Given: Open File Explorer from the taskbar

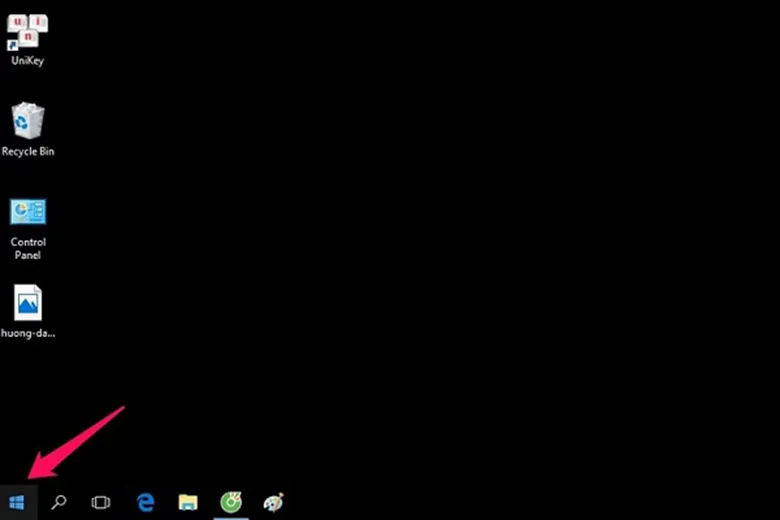Looking at the screenshot, I should 188,502.
